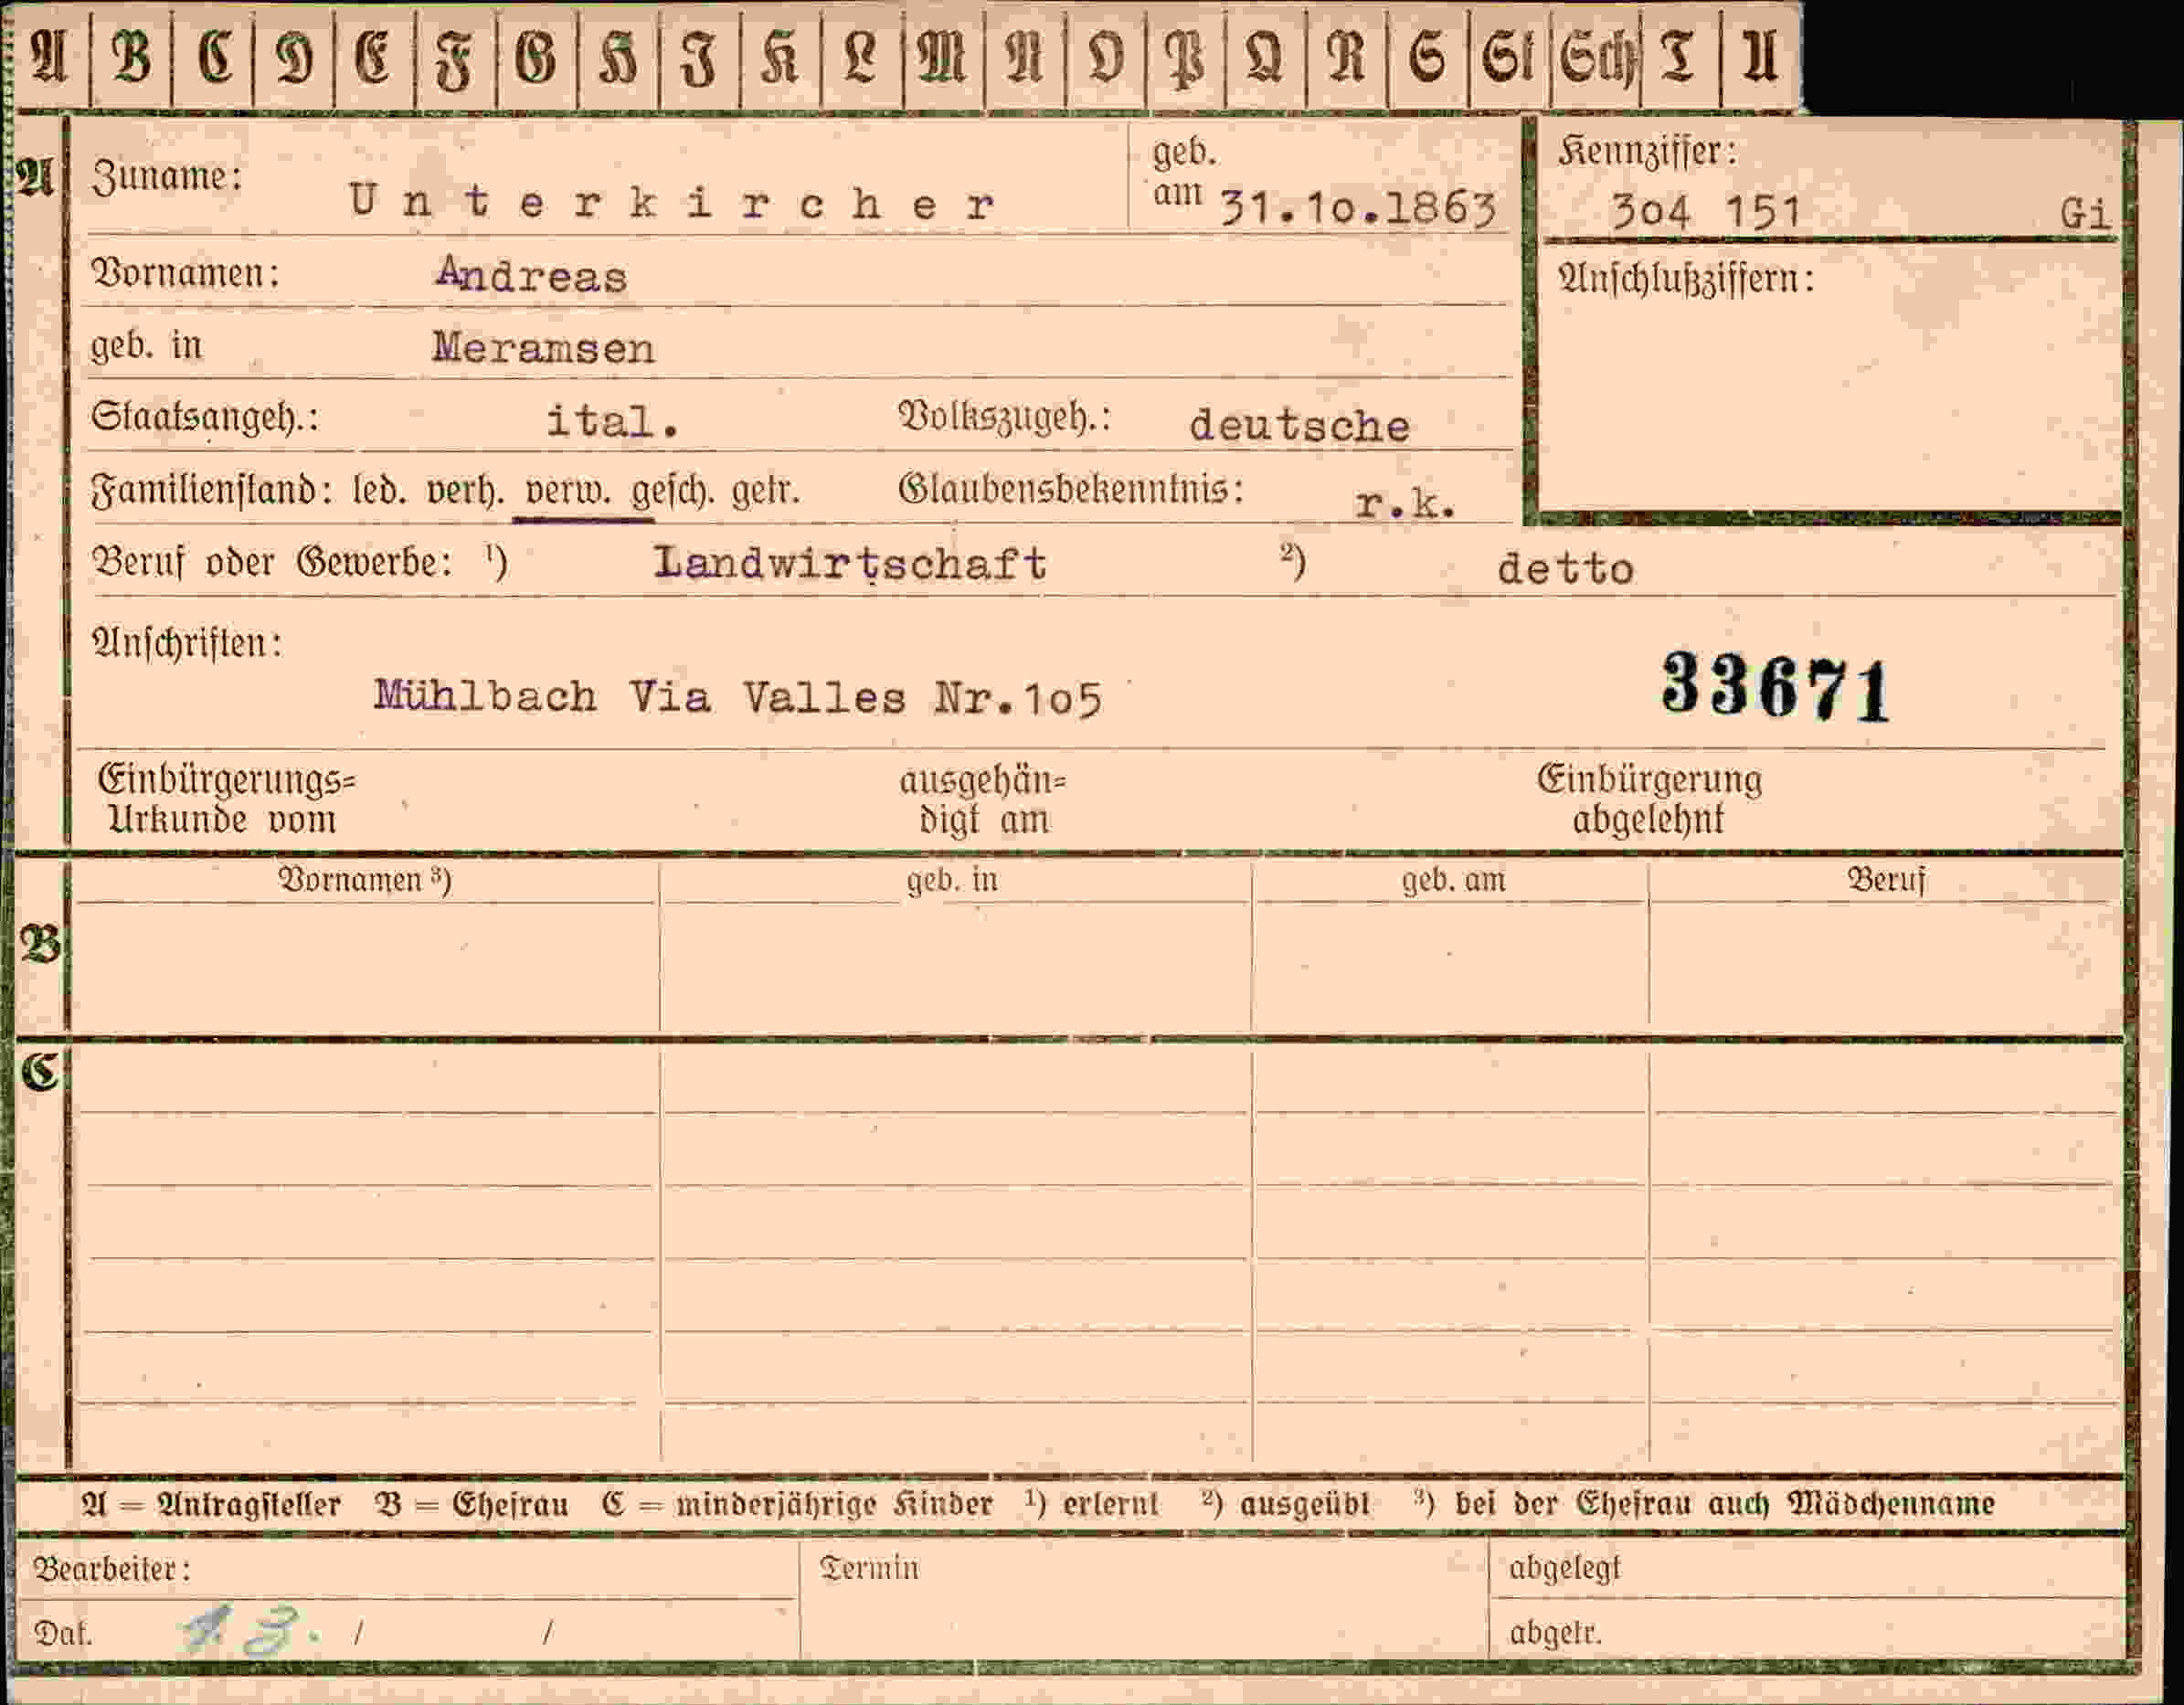Image resolution: width=2184 pixels, height=1705 pixels.
Task: Click the citizenship value ital.
Action: pos(613,421)
